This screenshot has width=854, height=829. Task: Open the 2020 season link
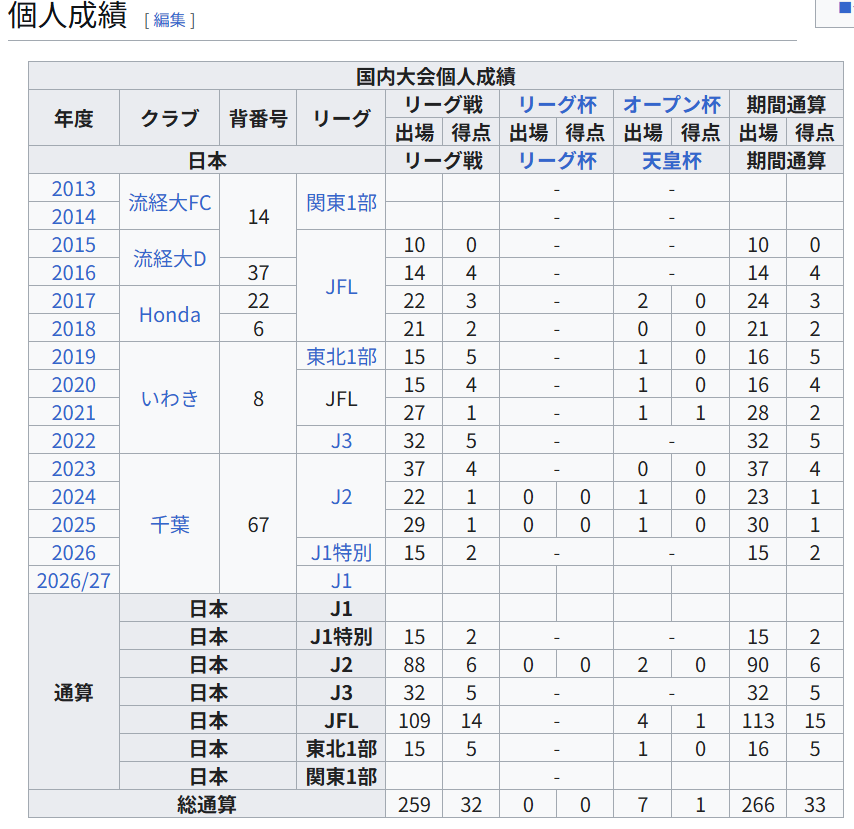point(74,385)
